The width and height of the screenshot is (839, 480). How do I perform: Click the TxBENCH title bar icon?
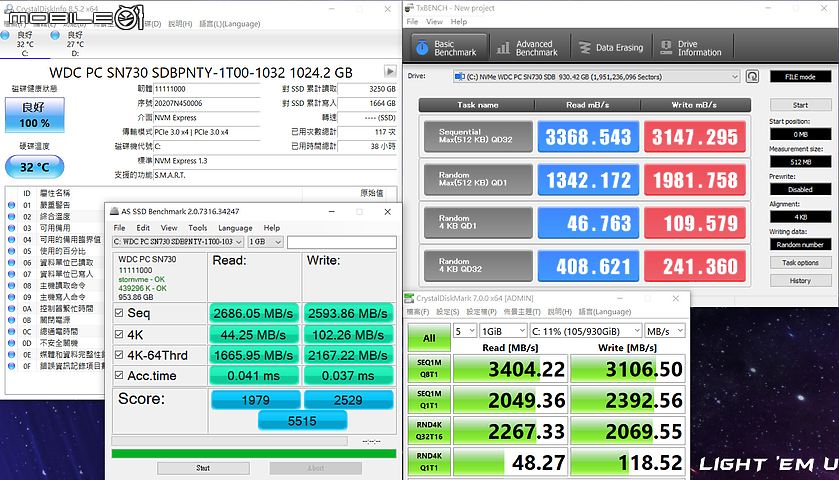click(409, 7)
